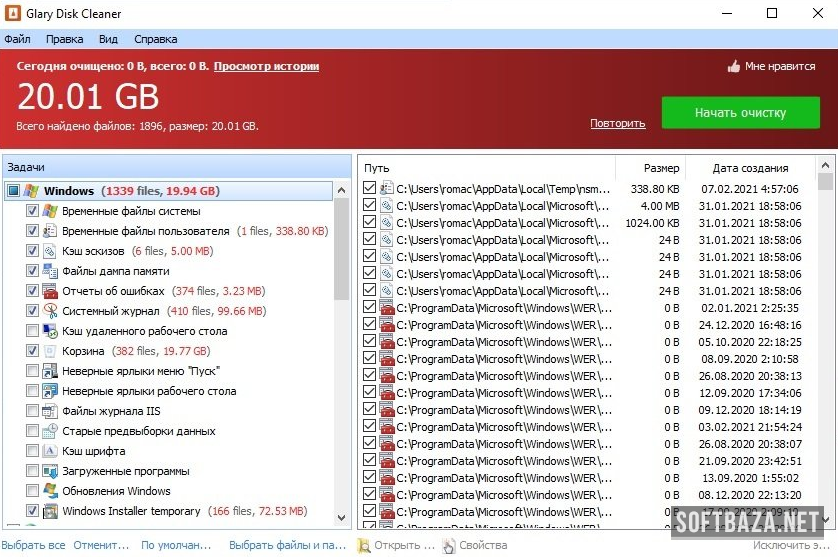Enable the Кэш удаленного рабочего стола checkbox
838x557 pixels.
pos(33,331)
